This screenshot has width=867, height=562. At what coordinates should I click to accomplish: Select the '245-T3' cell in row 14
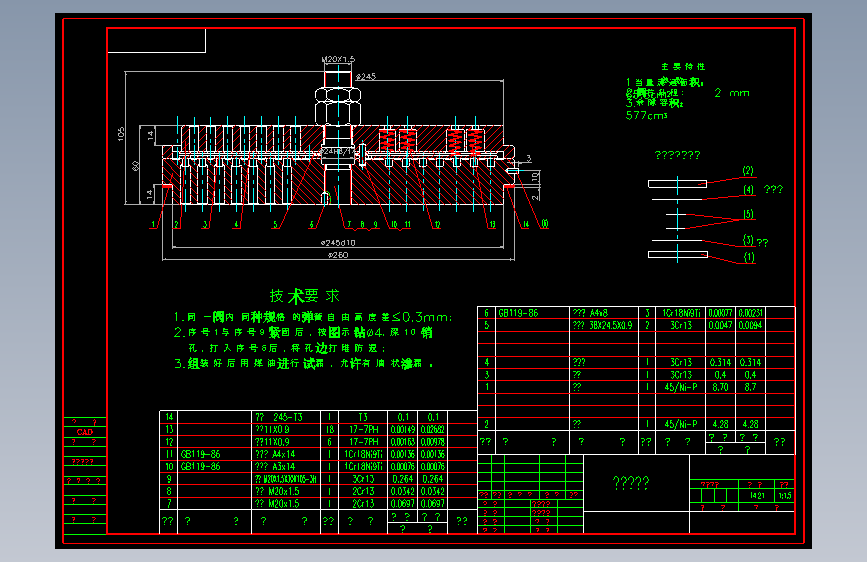click(x=288, y=417)
